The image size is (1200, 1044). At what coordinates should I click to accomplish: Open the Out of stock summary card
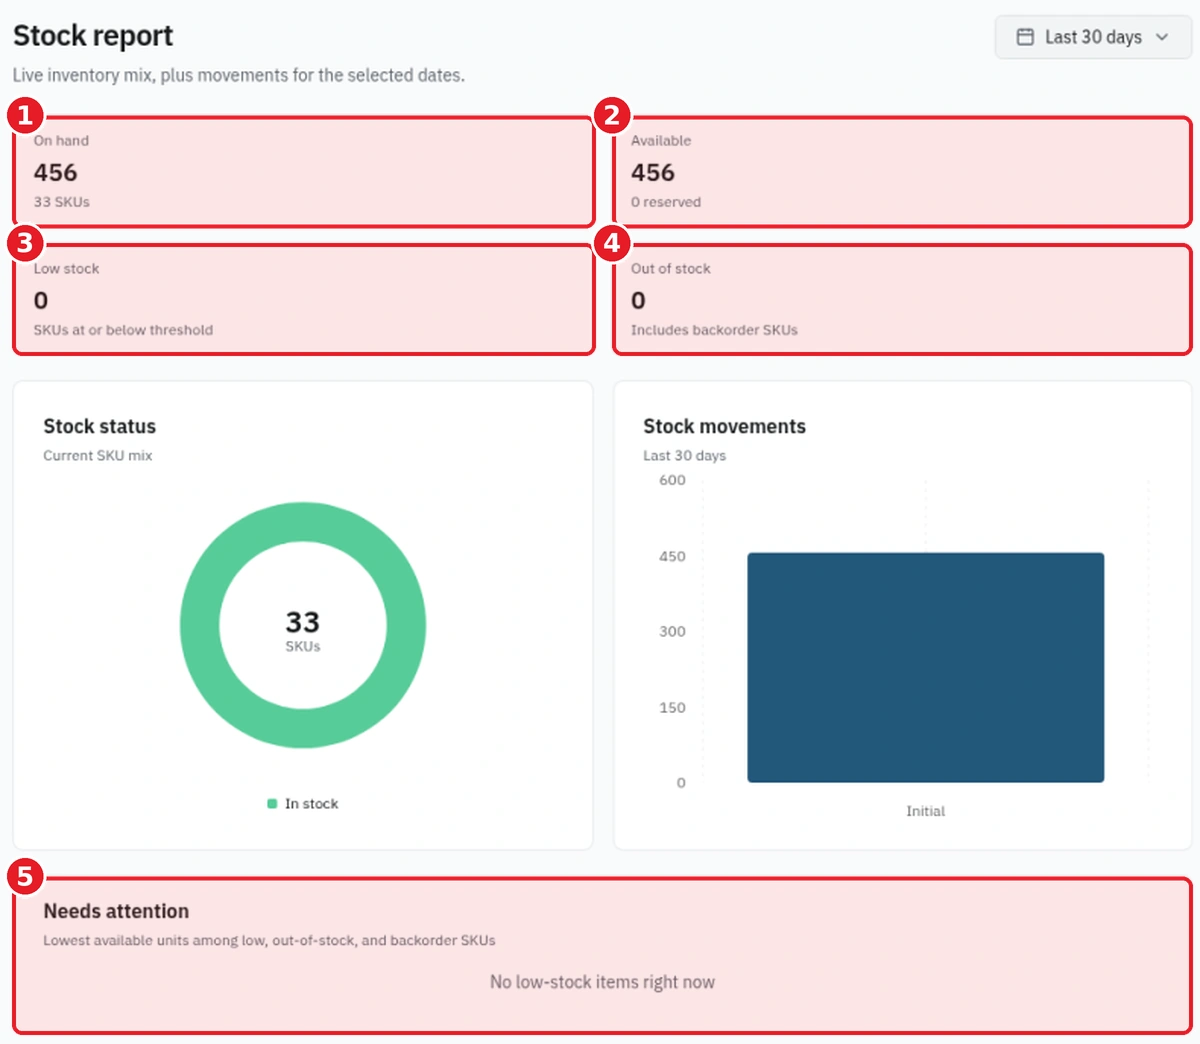tap(902, 300)
